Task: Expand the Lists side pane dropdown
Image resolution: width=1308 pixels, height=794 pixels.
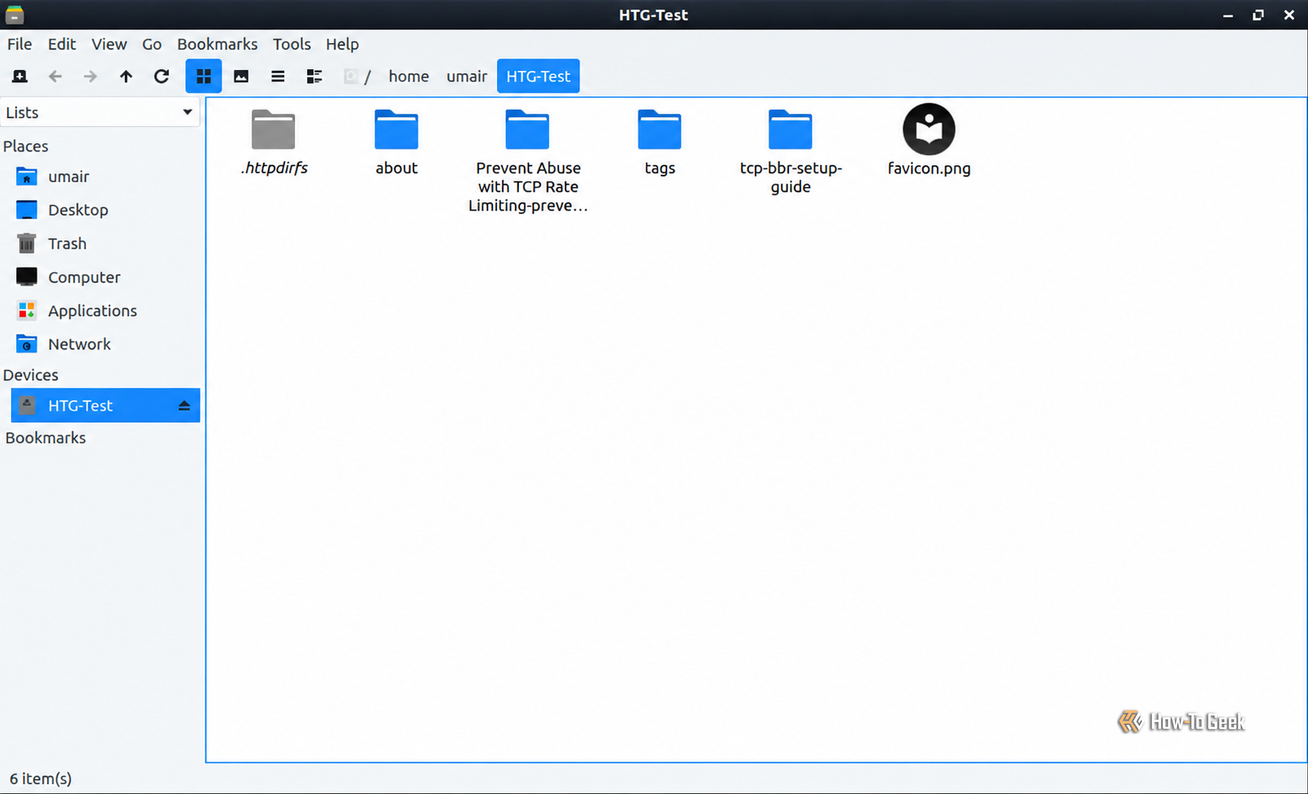Action: click(100, 112)
